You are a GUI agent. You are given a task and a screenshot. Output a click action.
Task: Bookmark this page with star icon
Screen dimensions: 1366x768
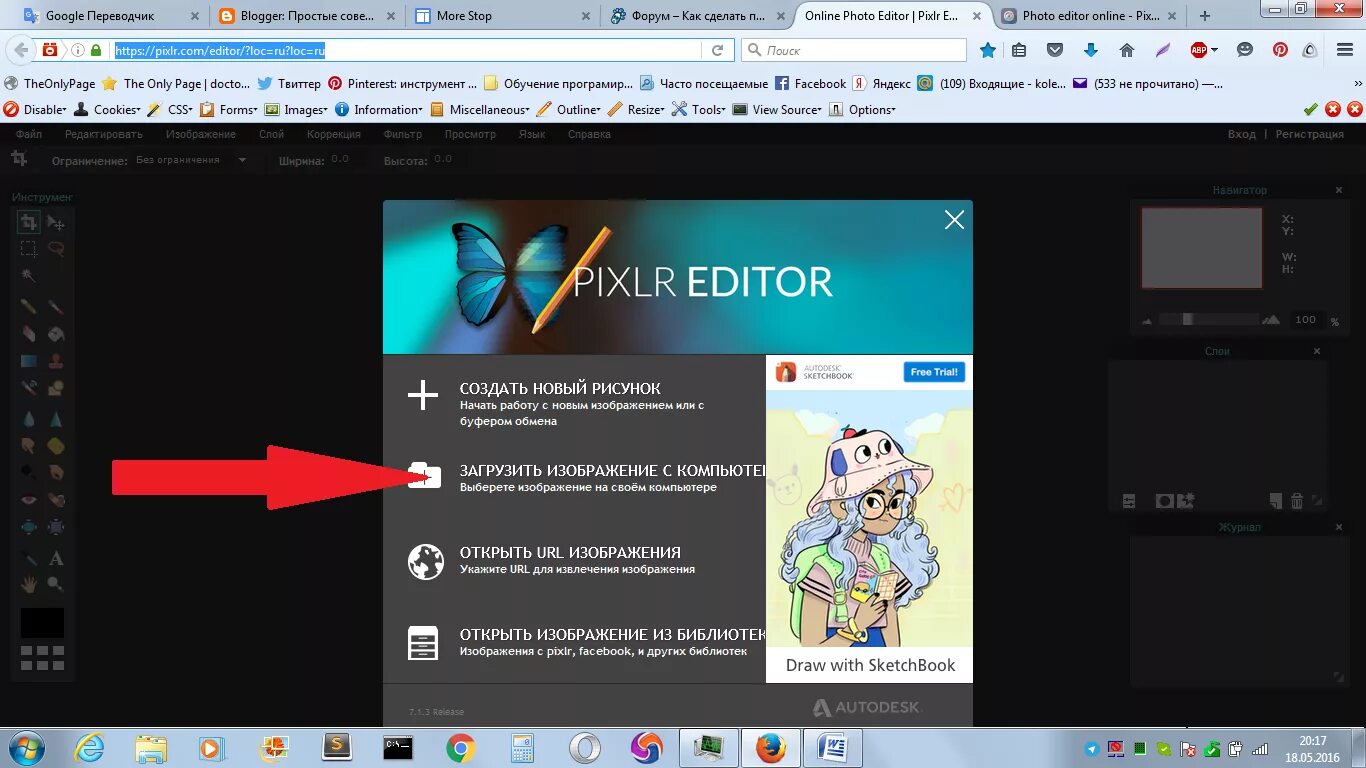click(x=988, y=50)
